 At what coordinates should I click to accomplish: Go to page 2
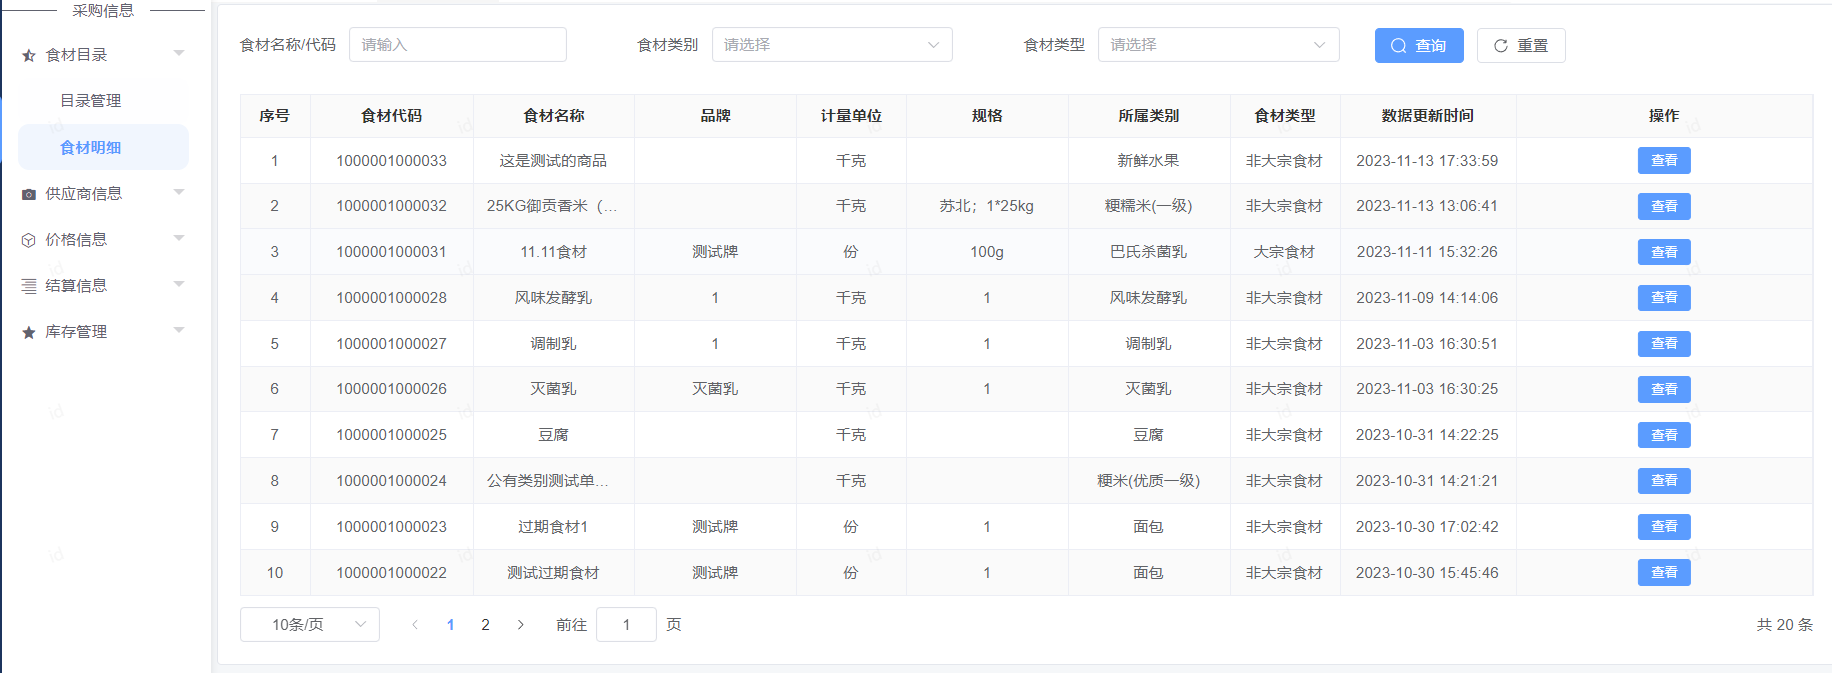coord(485,625)
